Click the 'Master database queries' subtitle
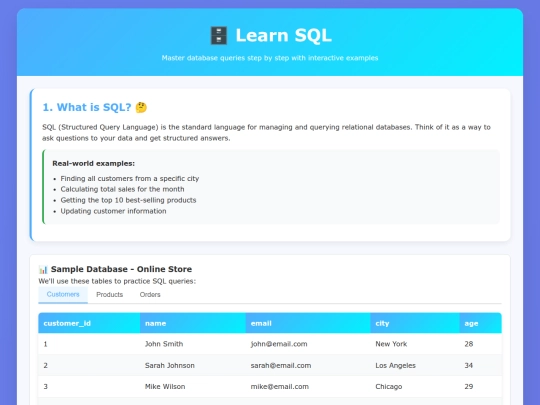540x405 pixels. tap(270, 58)
